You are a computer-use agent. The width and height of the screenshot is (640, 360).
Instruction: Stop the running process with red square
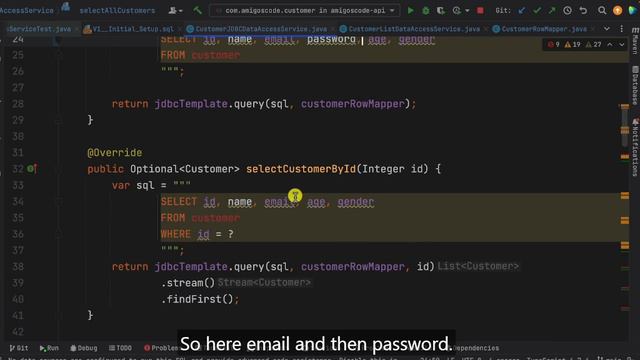point(480,11)
